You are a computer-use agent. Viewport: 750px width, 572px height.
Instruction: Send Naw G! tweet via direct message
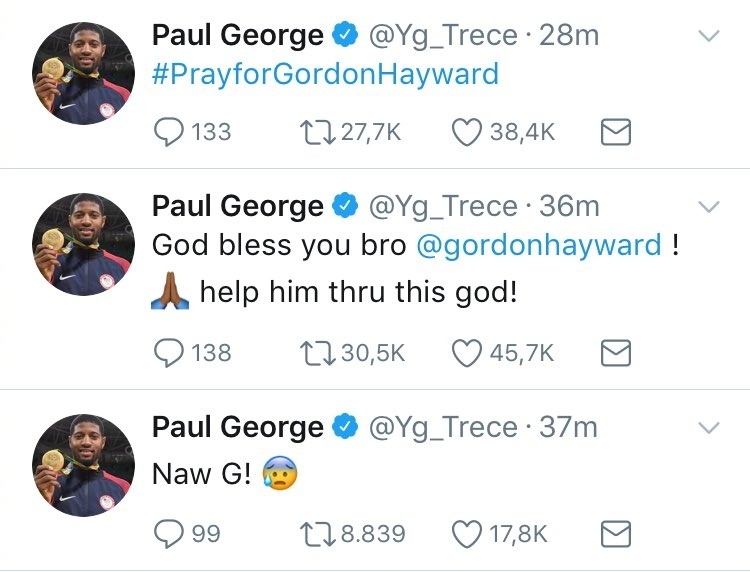click(x=616, y=534)
